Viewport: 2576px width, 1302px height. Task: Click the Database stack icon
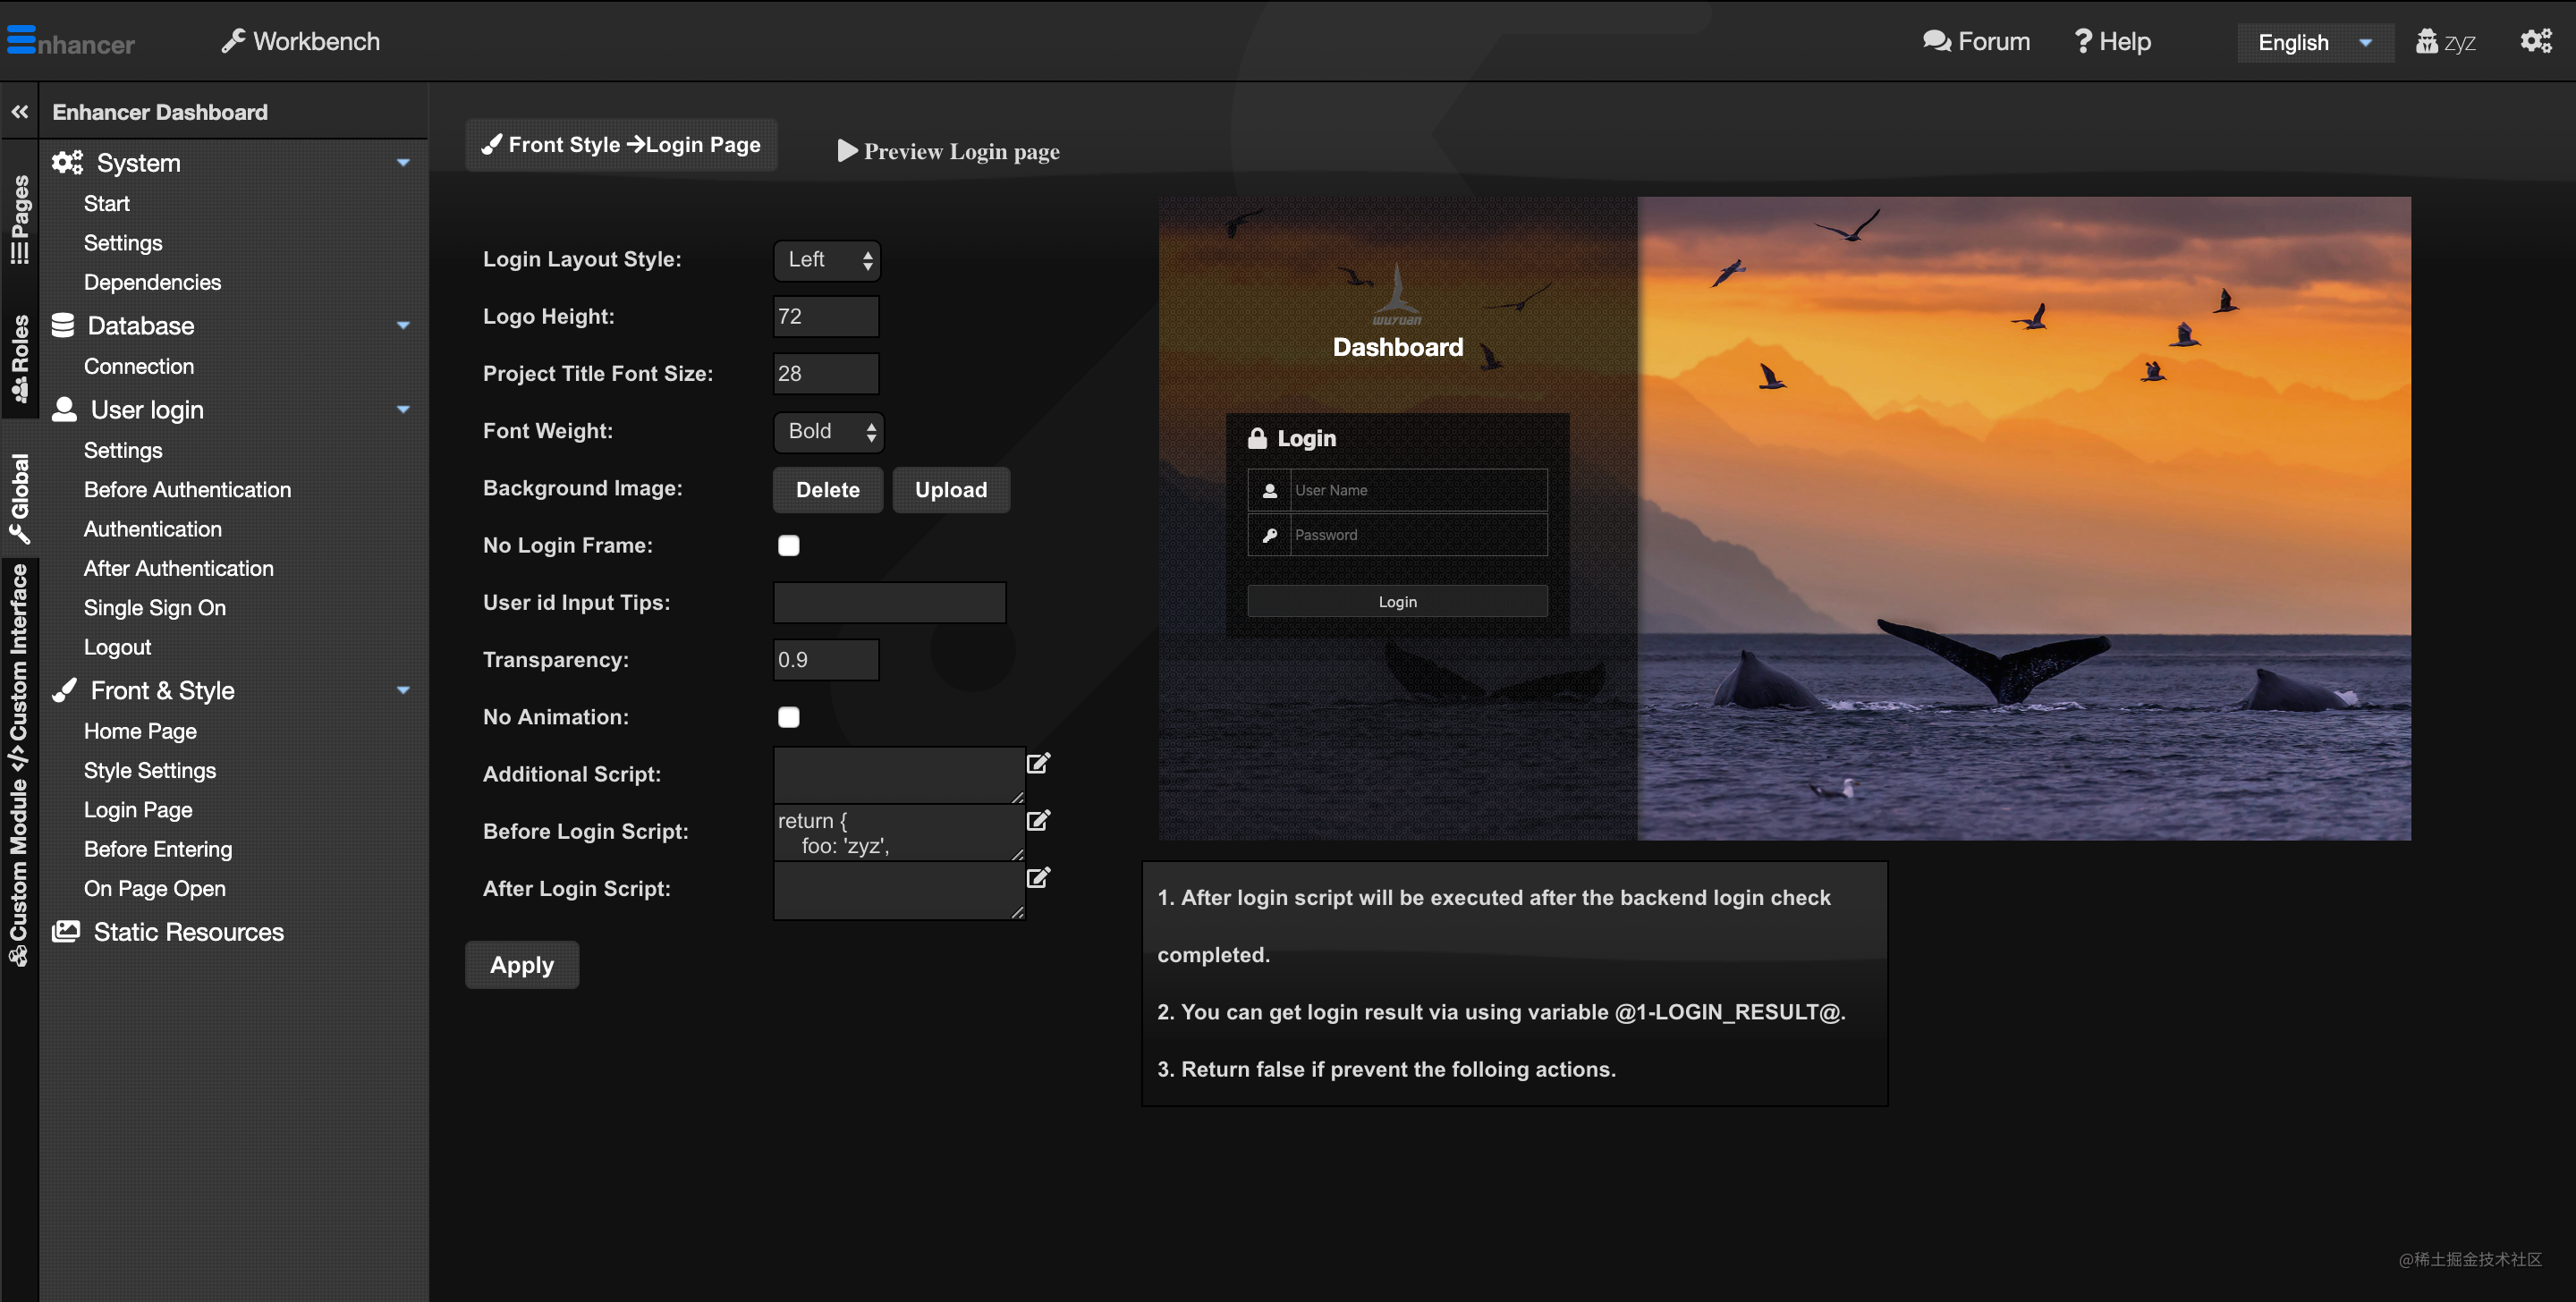click(63, 325)
